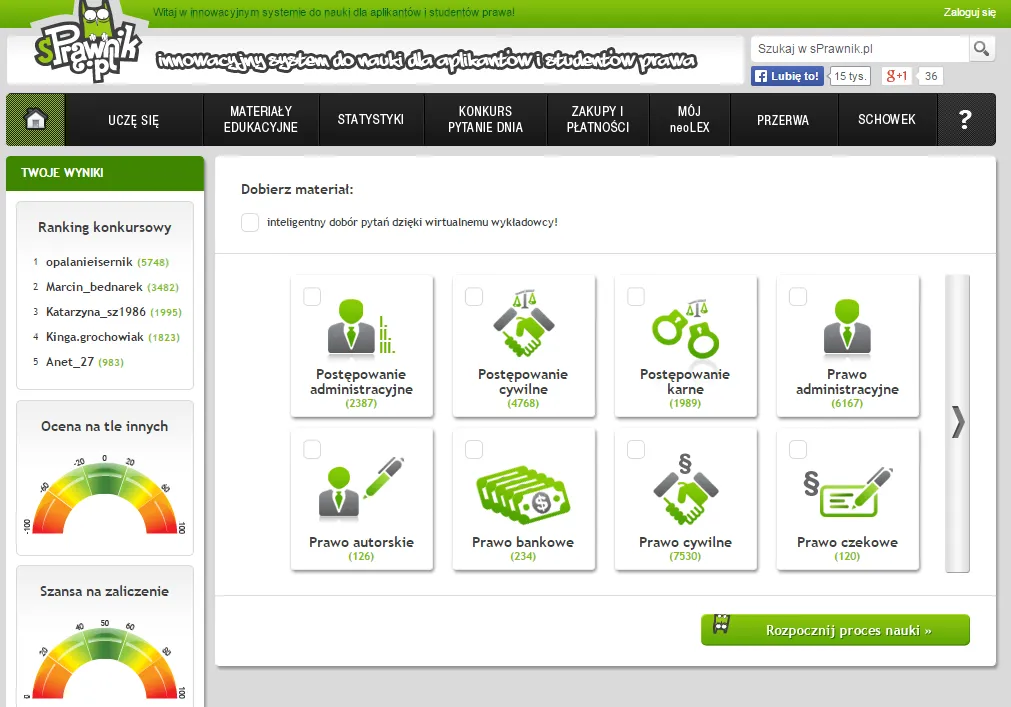The height and width of the screenshot is (707, 1011).
Task: Enable inteligentny dobór pytań checkbox
Action: [x=250, y=222]
